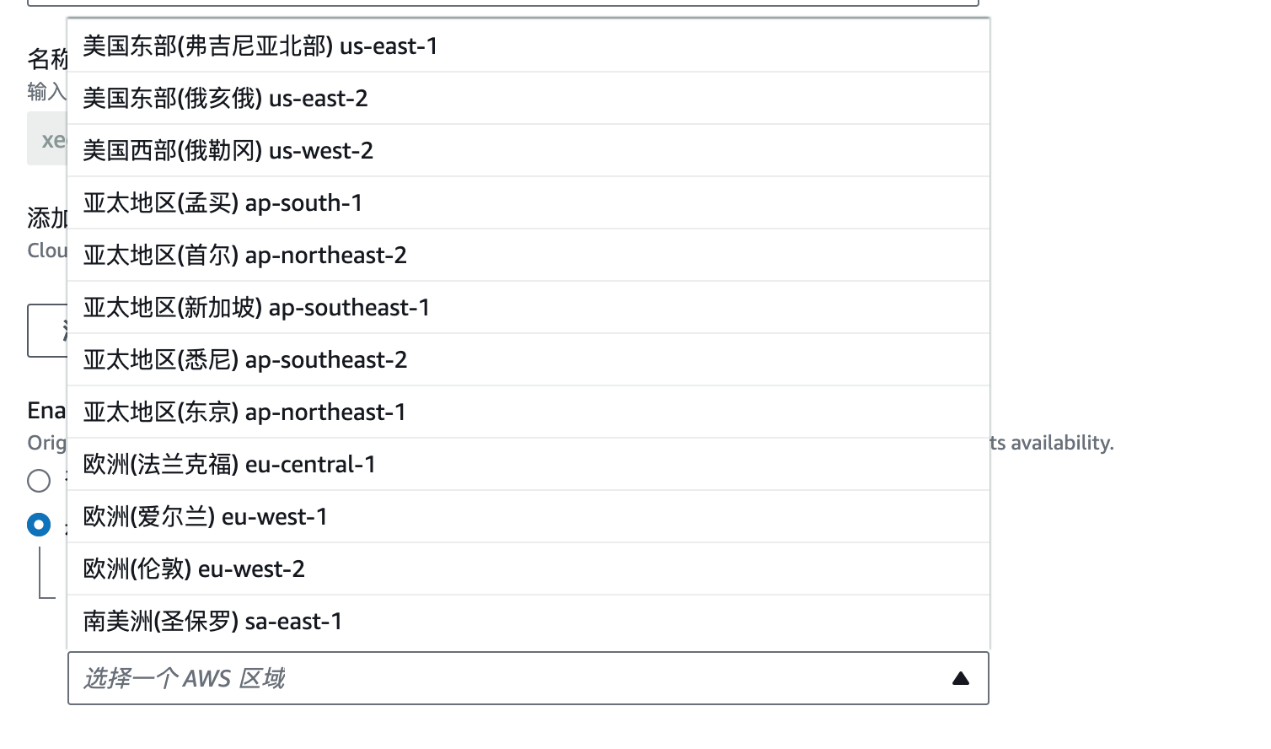
Task: Choose 亚太地区(新加坡) ap-southeast-1 option
Action: tap(528, 308)
